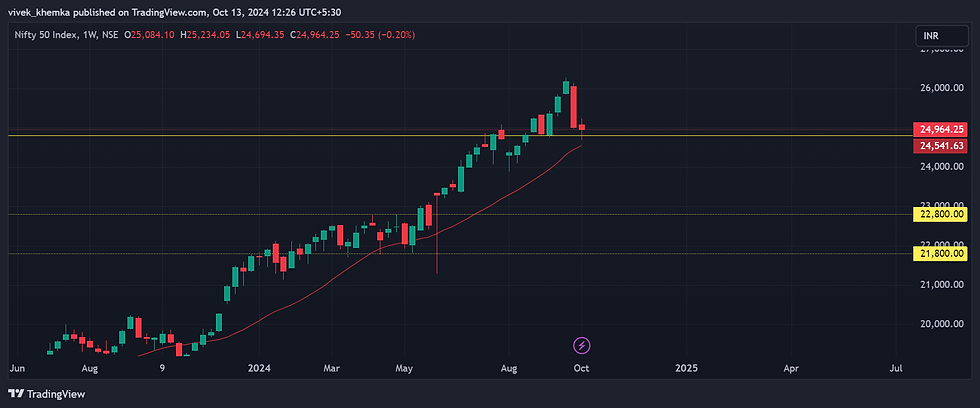Viewport: 980px width, 408px height.
Task: Click the Jun time axis label
Action: click(17, 368)
